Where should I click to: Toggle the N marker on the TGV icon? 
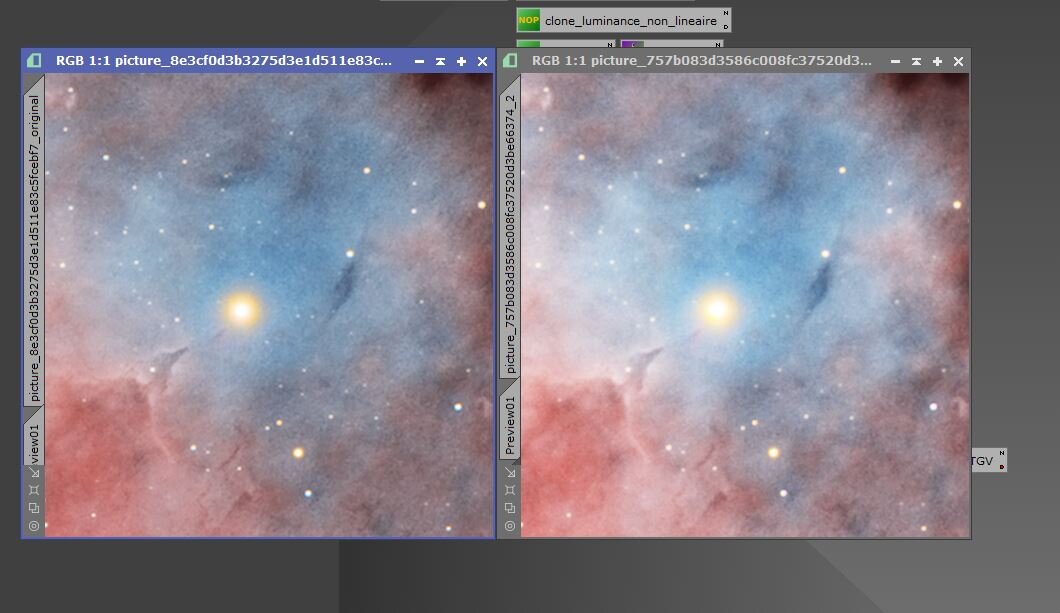[x=1001, y=452]
